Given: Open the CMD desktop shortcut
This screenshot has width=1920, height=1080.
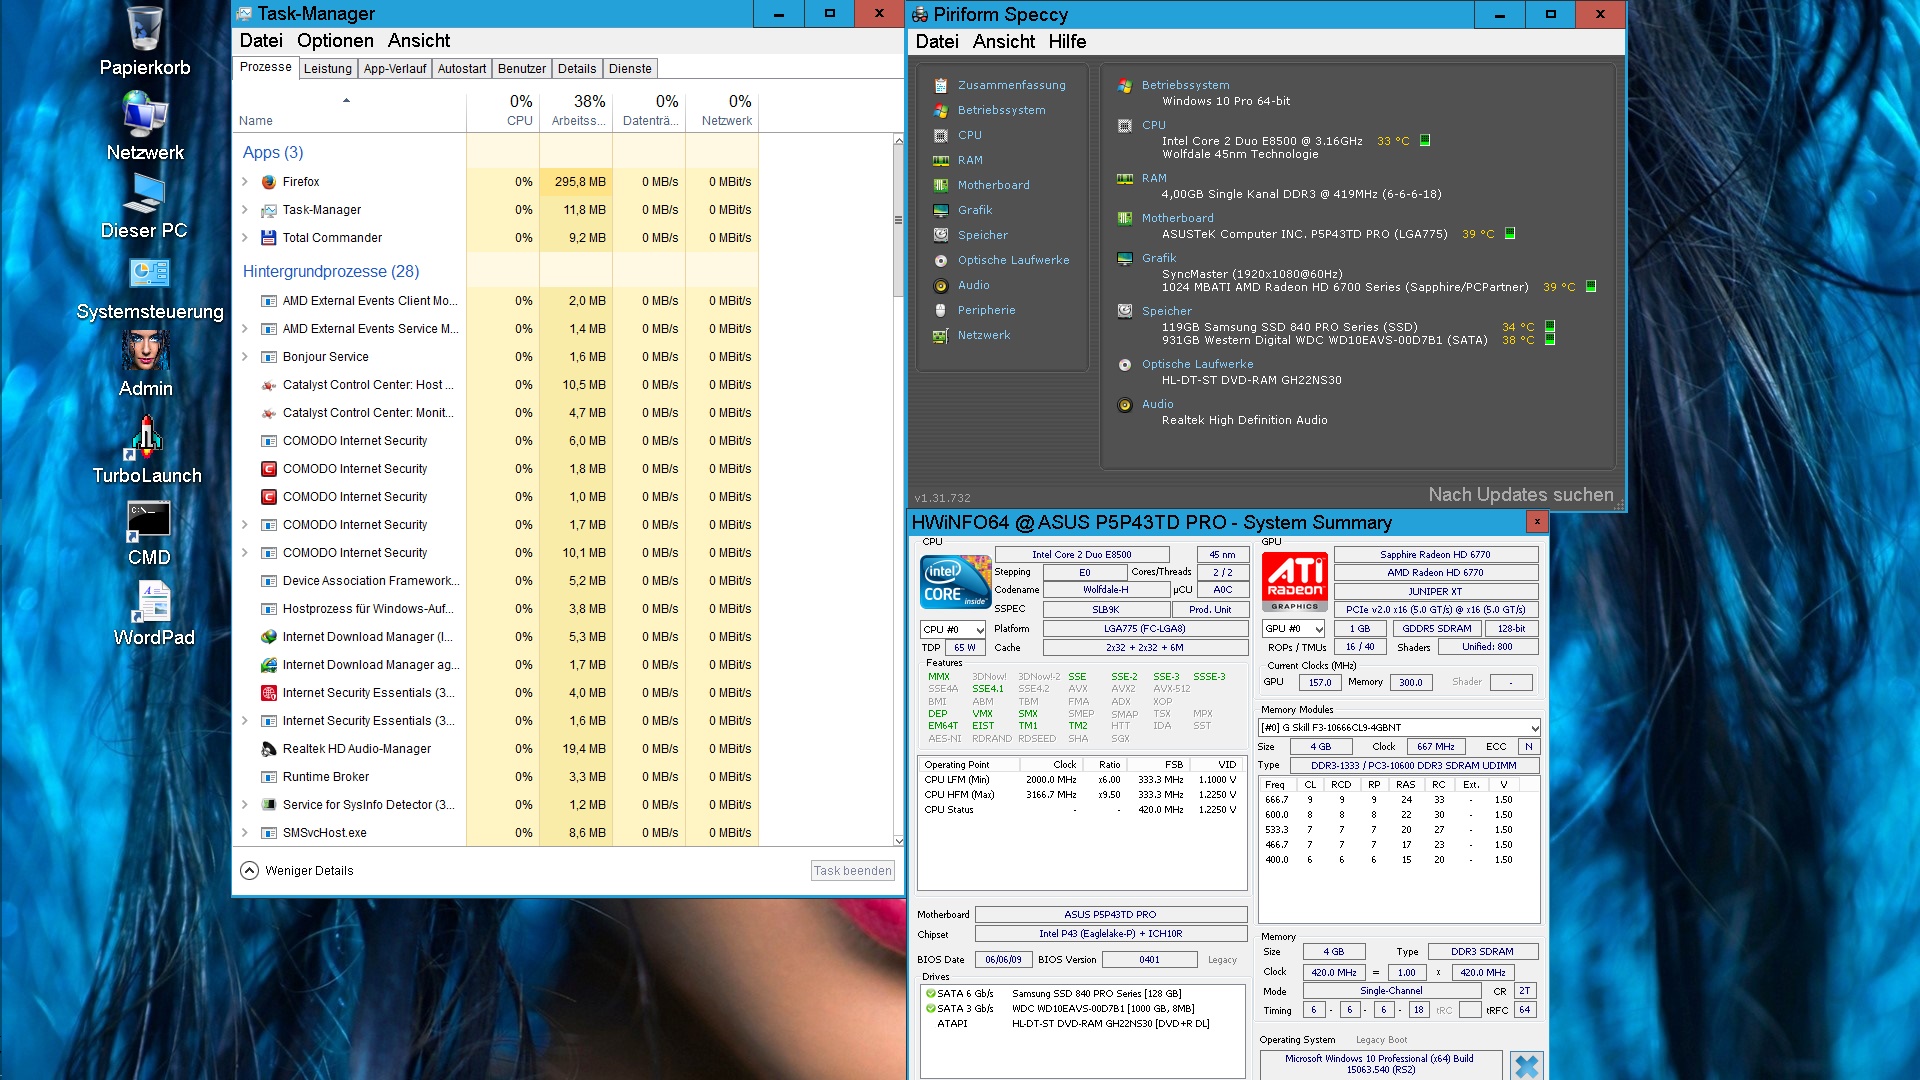Looking at the screenshot, I should pyautogui.click(x=149, y=532).
